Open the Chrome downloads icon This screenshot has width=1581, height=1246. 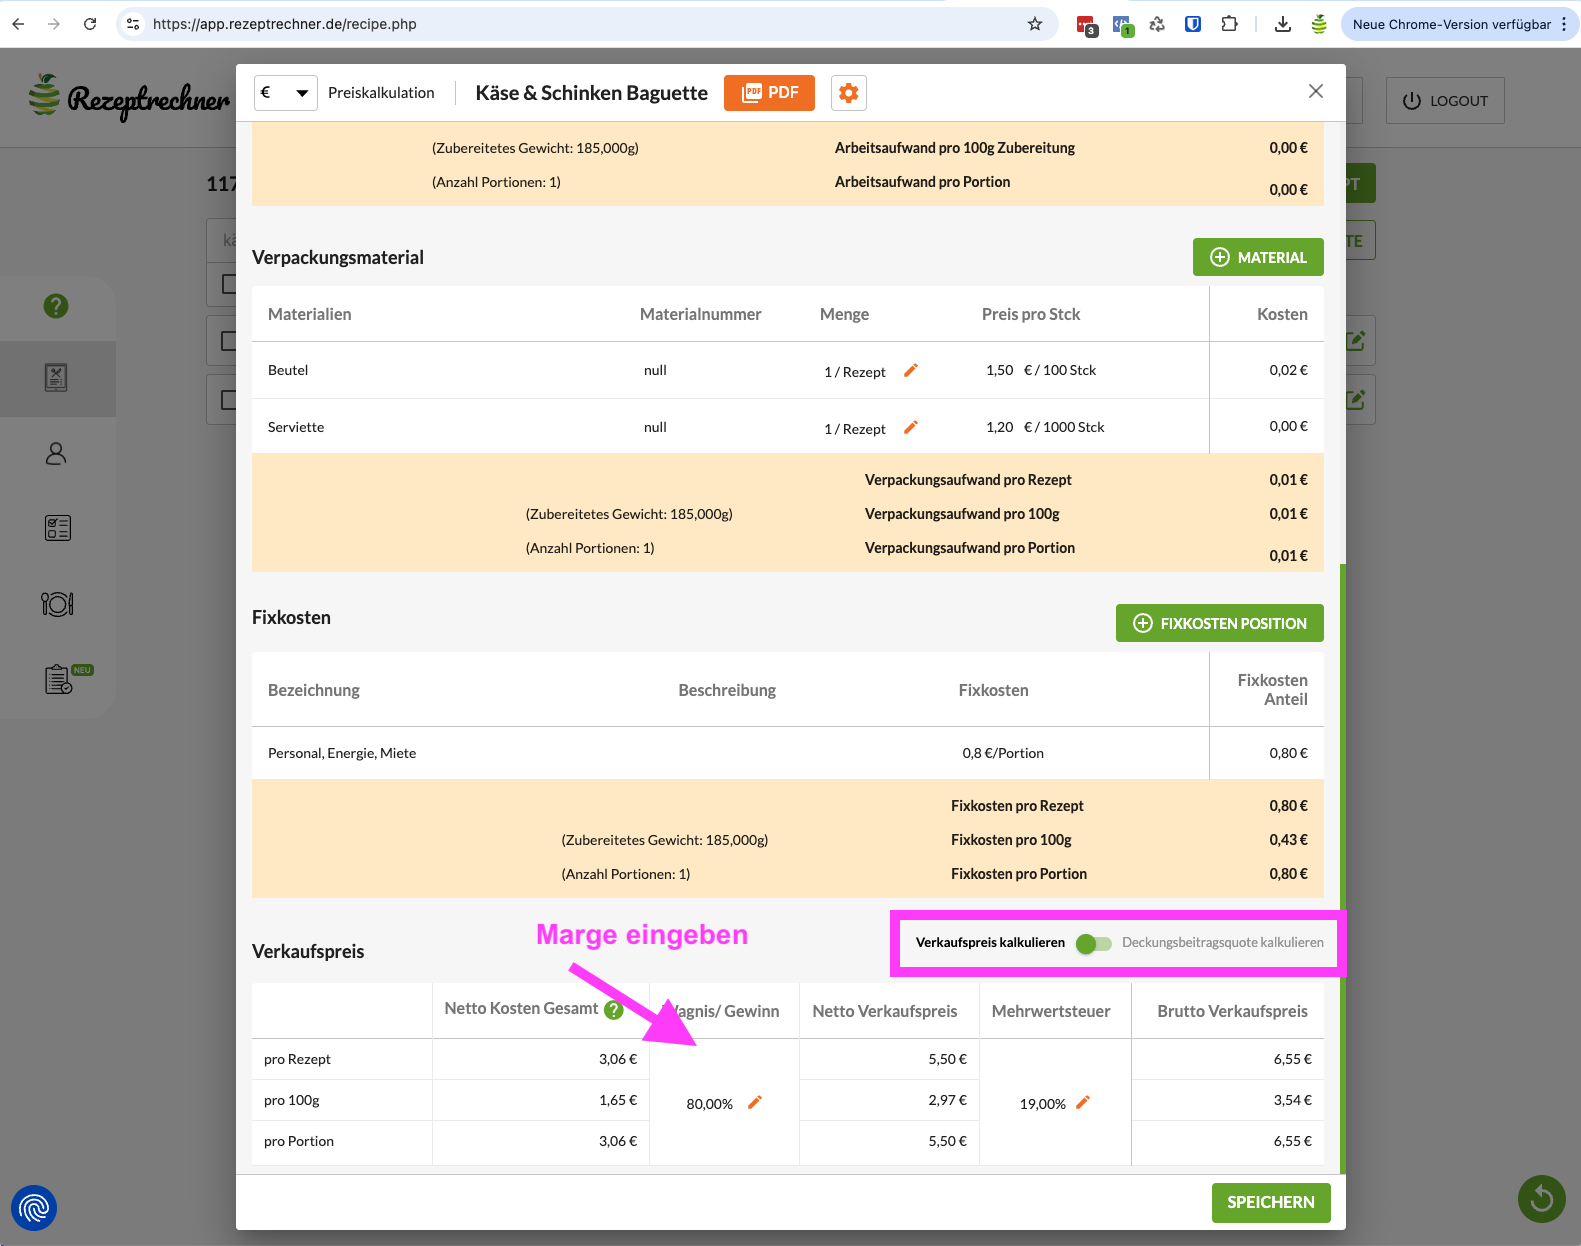click(1282, 24)
